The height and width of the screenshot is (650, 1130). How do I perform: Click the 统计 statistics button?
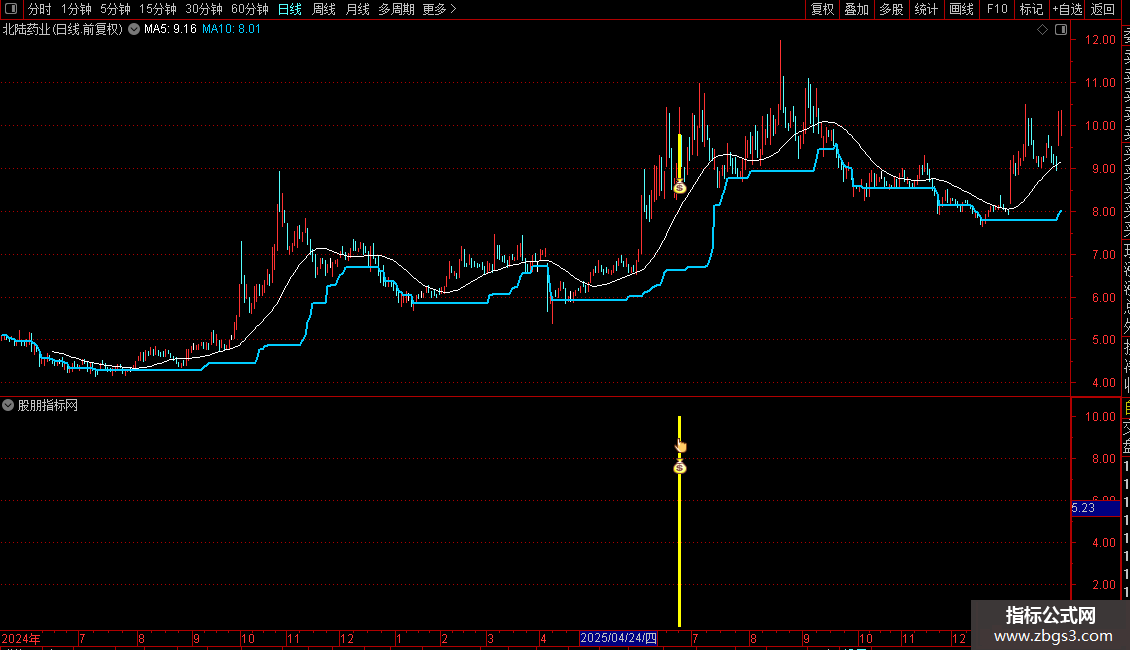[926, 9]
